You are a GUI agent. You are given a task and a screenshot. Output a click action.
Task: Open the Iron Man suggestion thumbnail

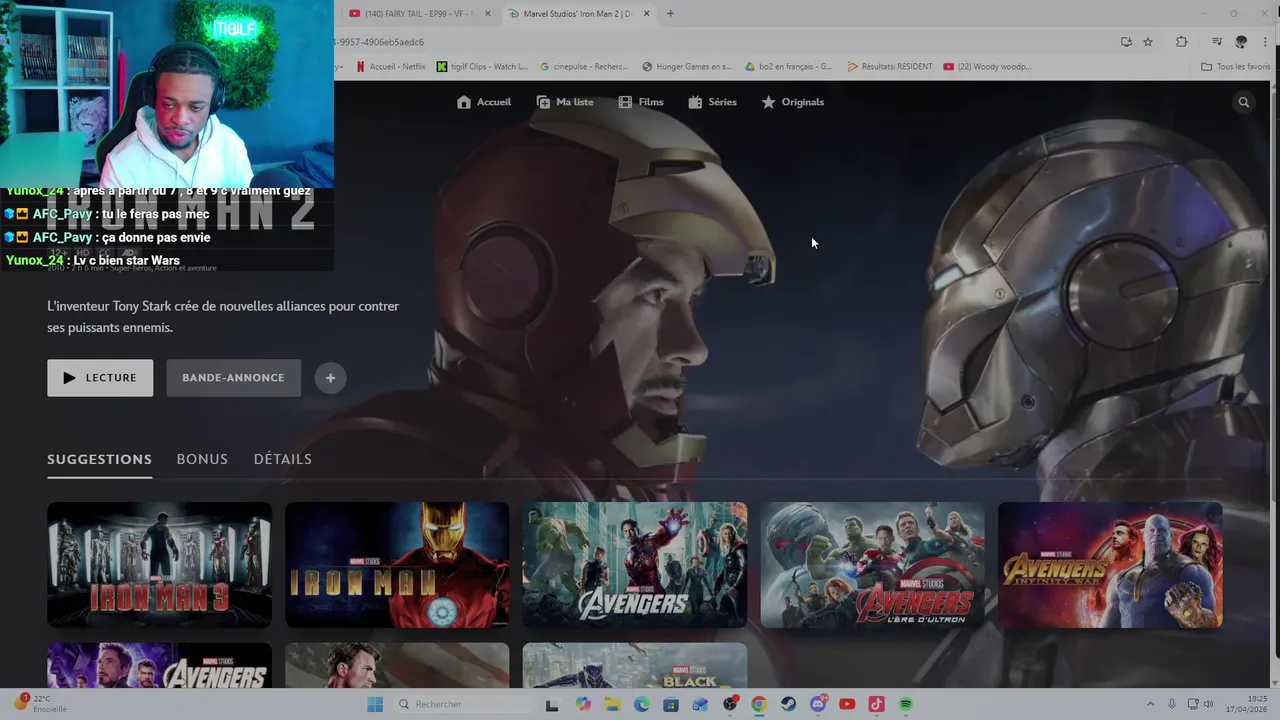tap(397, 564)
